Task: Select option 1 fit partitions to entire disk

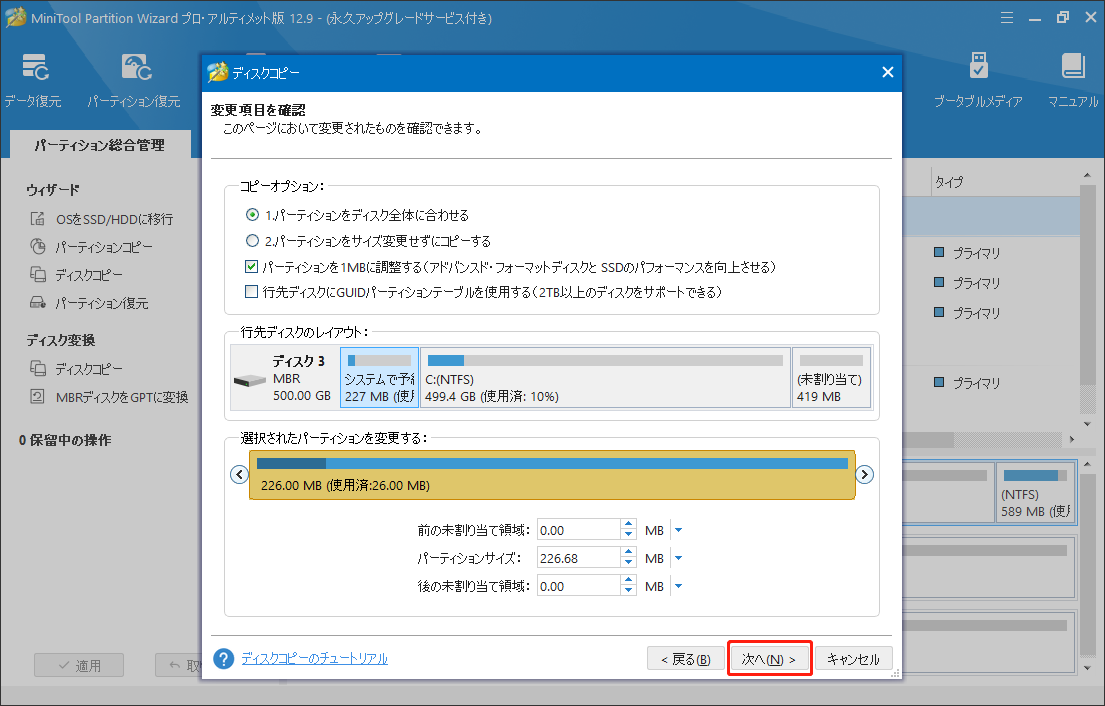Action: point(252,214)
